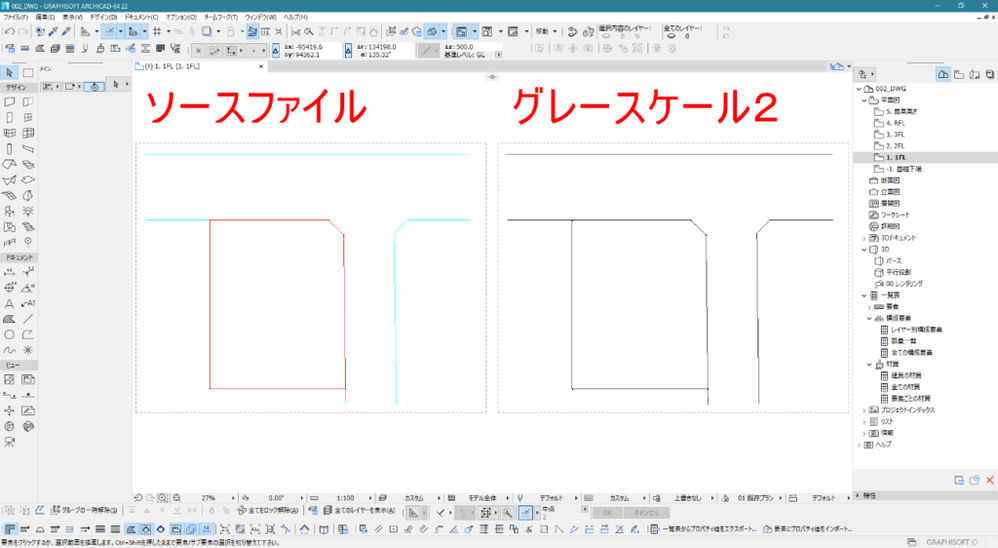Click 要素にプロパティ値をインポート button

[807, 529]
